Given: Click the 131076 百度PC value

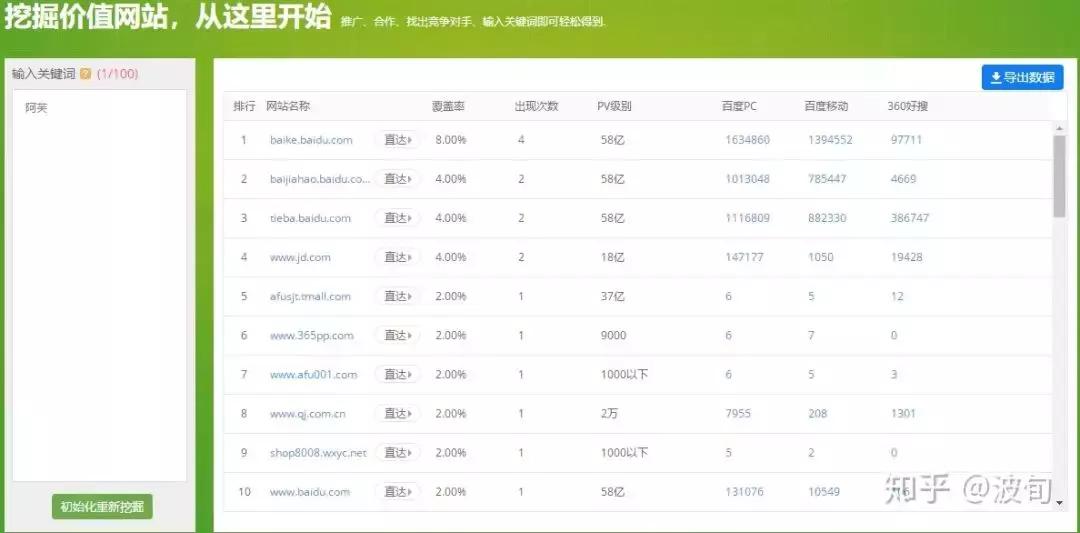Looking at the screenshot, I should 745,492.
